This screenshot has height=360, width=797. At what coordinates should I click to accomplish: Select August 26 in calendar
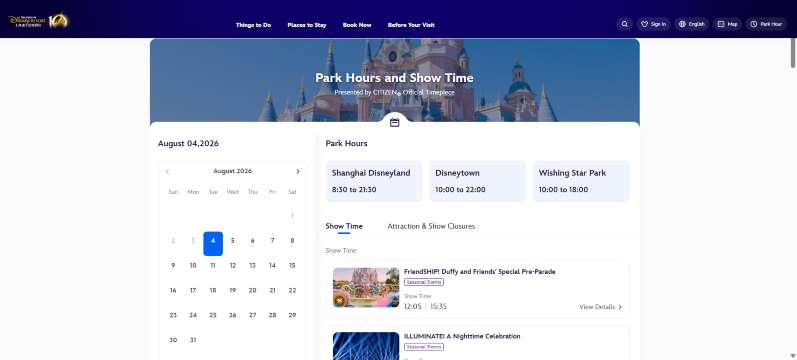click(233, 315)
